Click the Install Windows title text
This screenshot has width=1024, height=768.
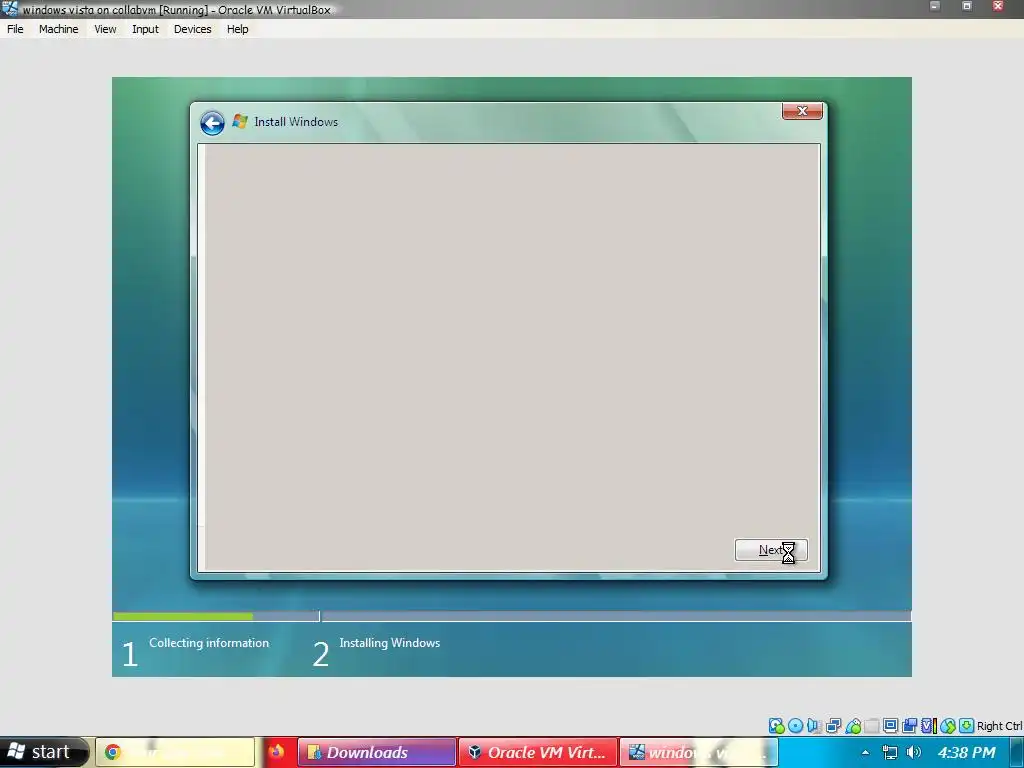point(296,121)
